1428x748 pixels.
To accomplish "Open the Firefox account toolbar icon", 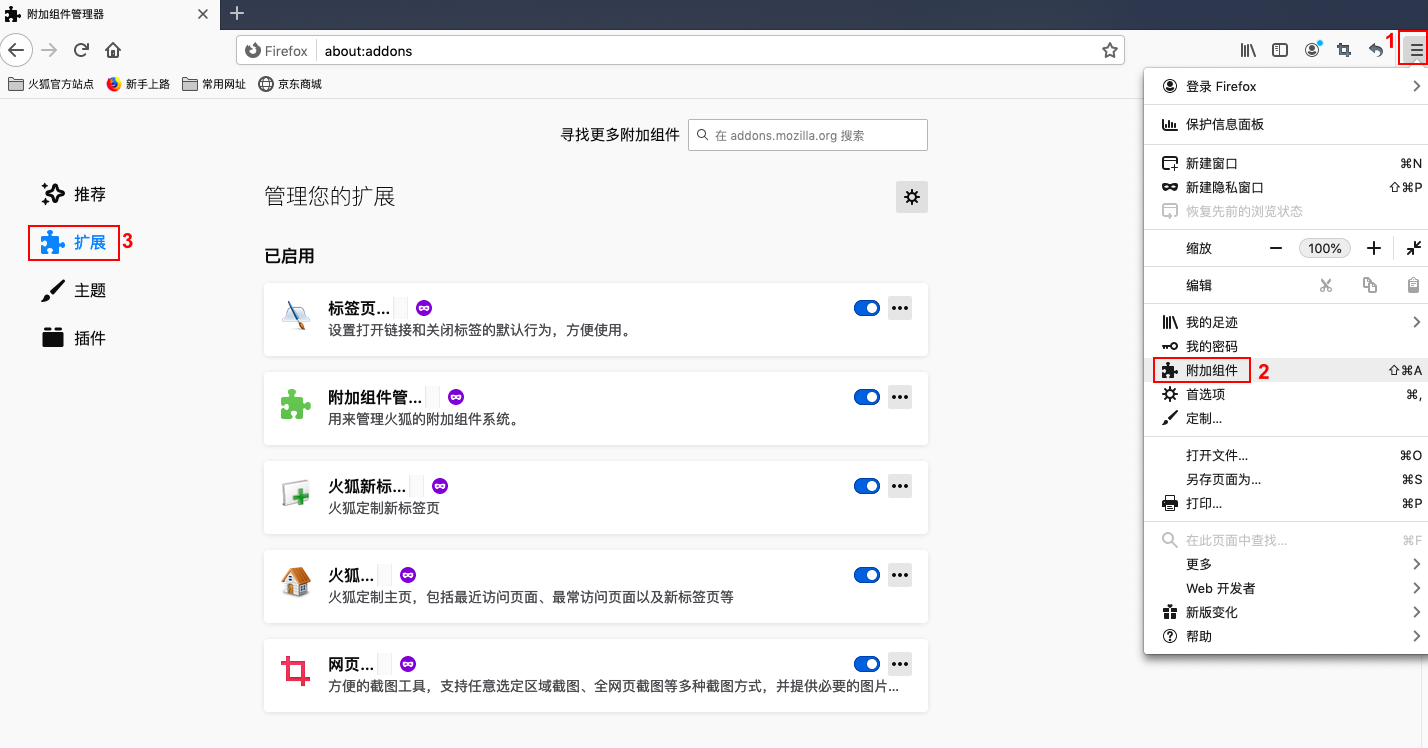I will pos(1312,50).
